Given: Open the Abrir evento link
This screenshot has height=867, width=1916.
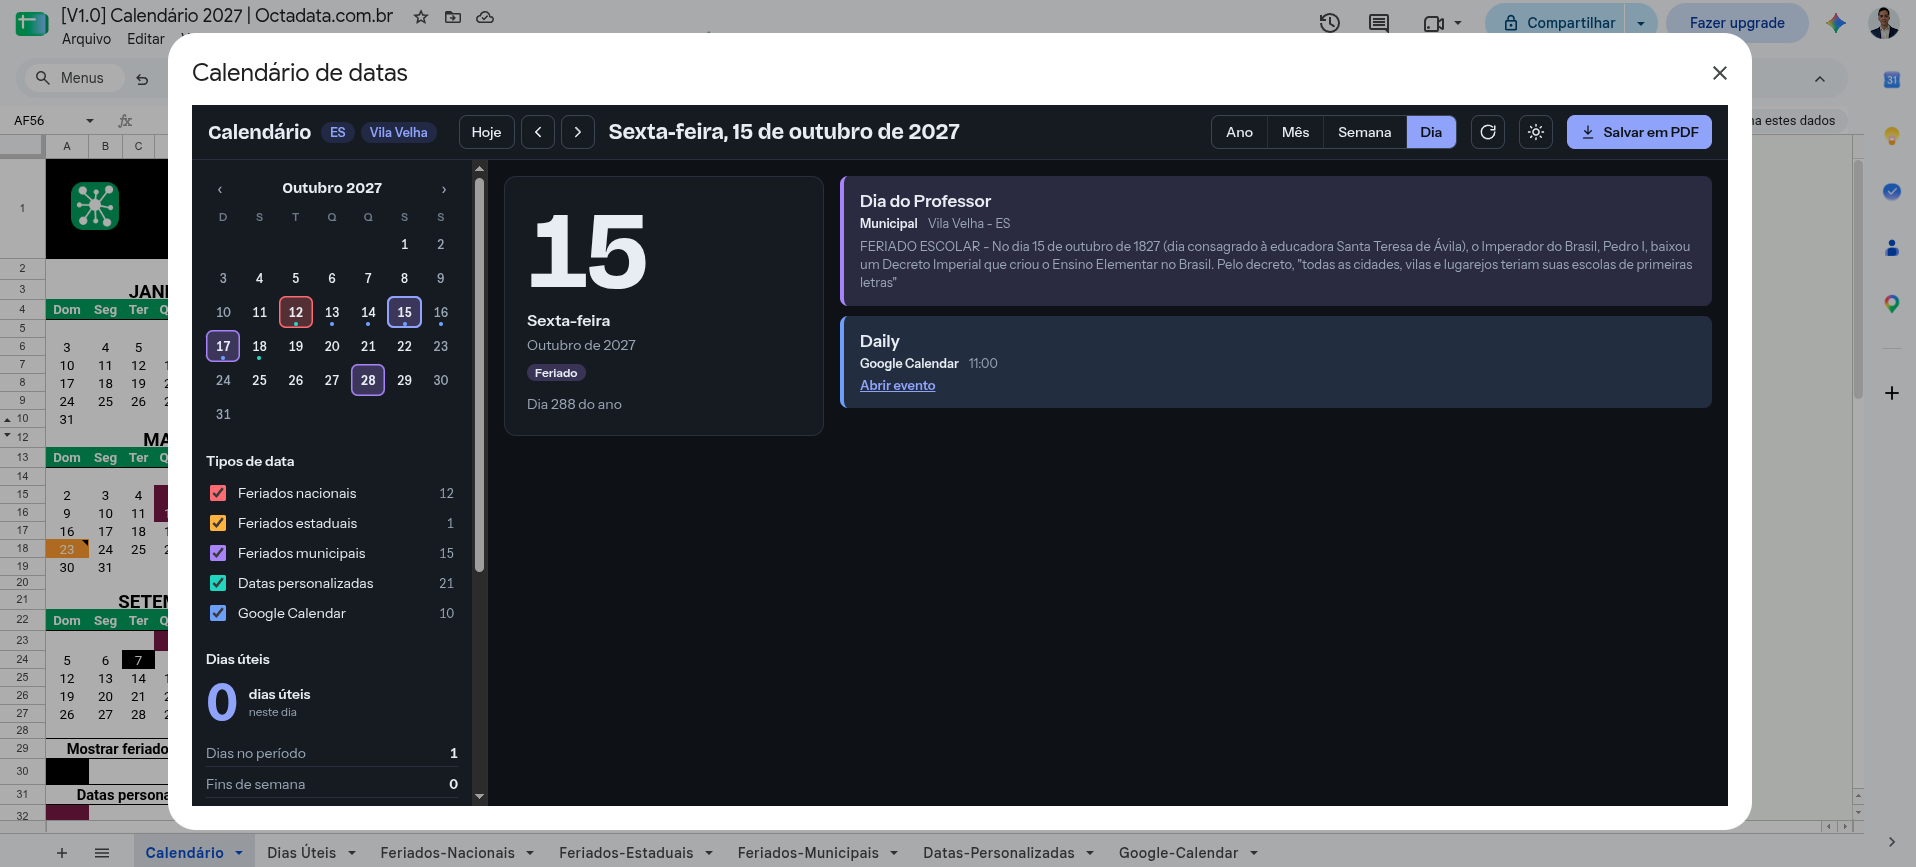Looking at the screenshot, I should (x=897, y=385).
